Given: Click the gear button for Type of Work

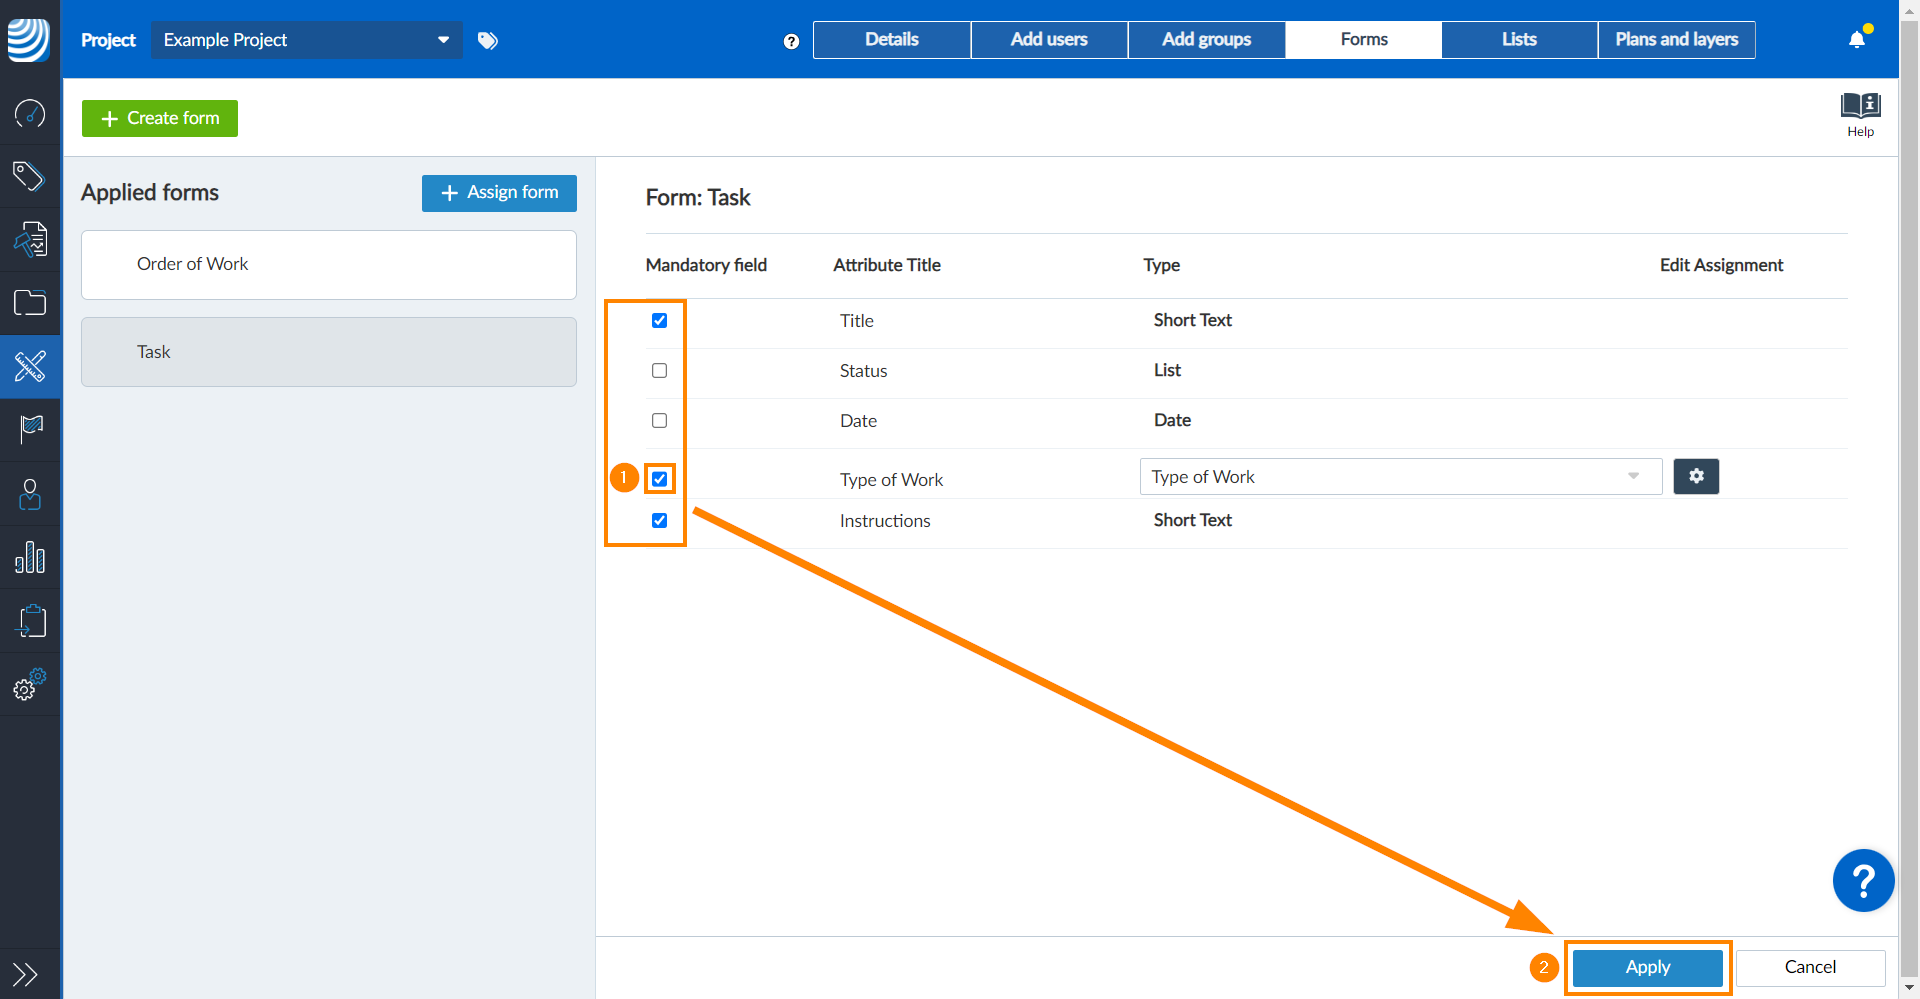Looking at the screenshot, I should (1696, 477).
